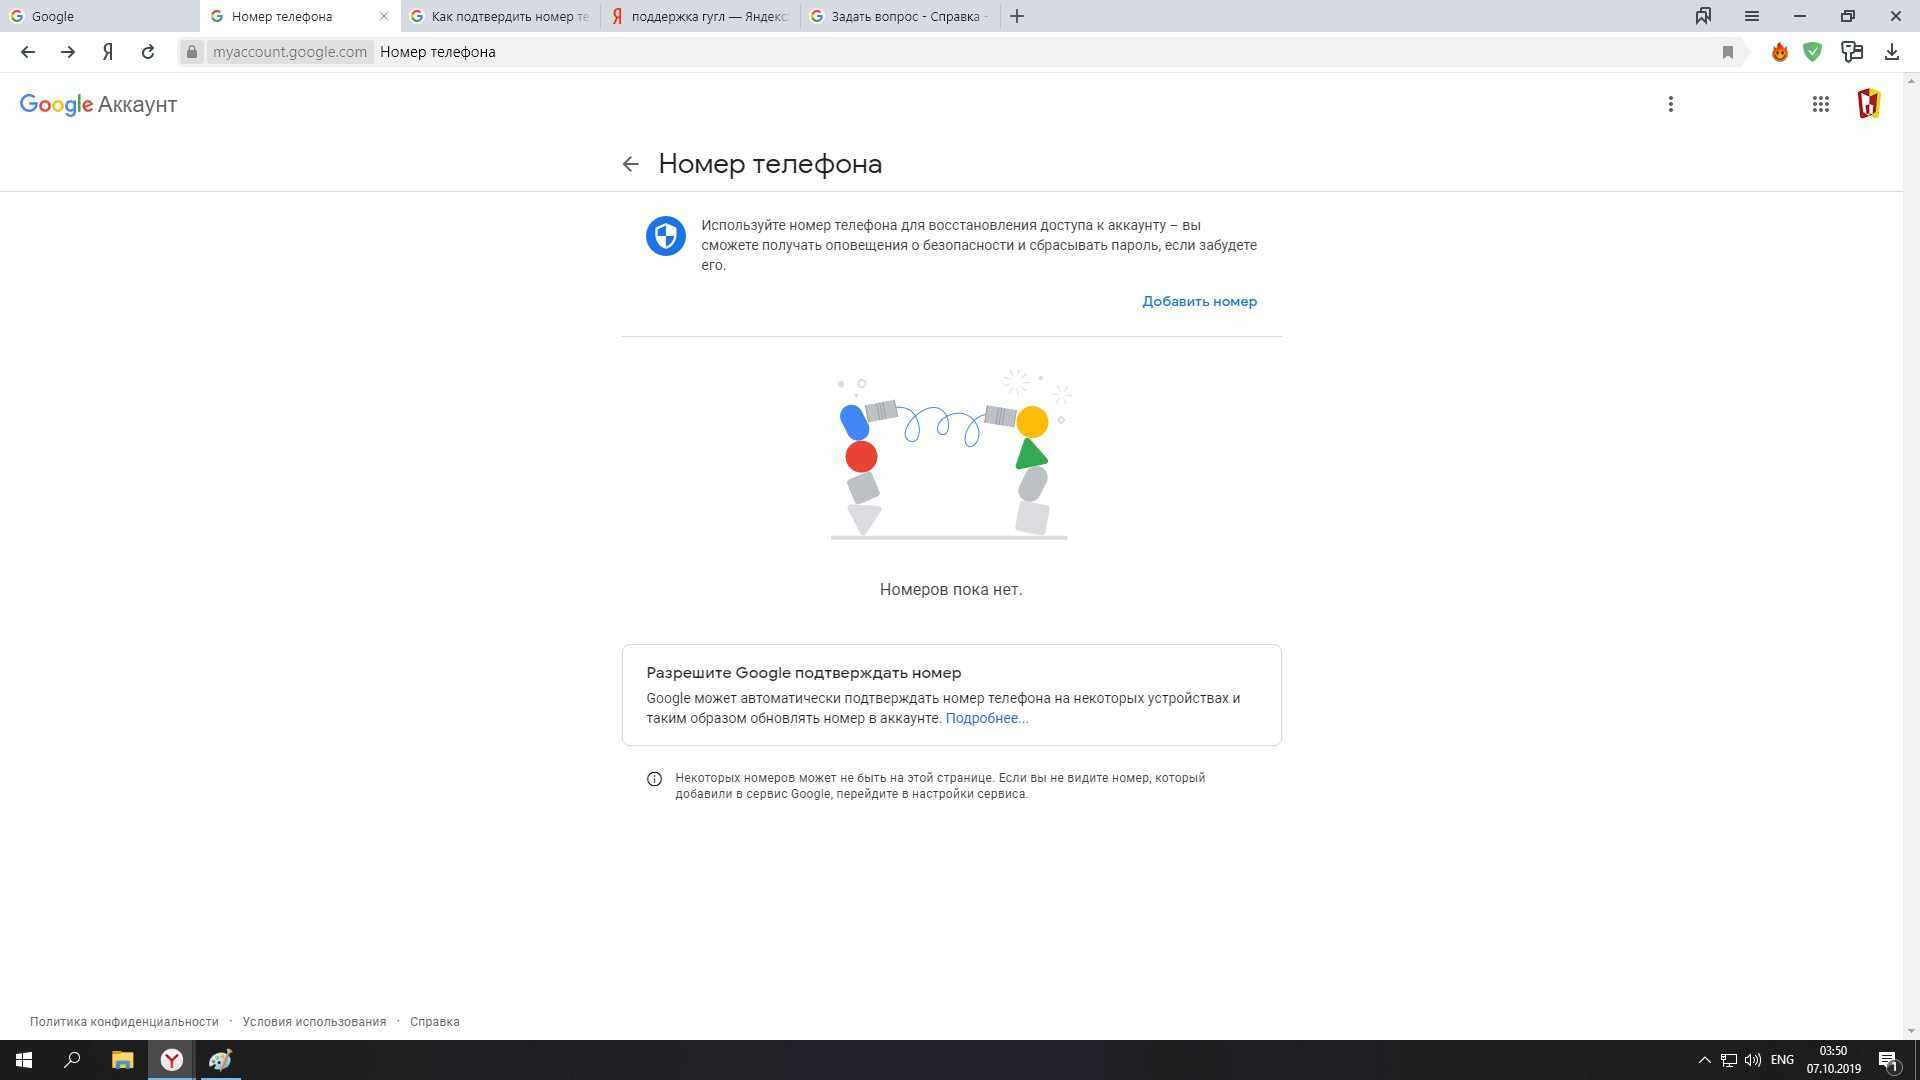Open the downloads arrow icon

pyautogui.click(x=1892, y=52)
